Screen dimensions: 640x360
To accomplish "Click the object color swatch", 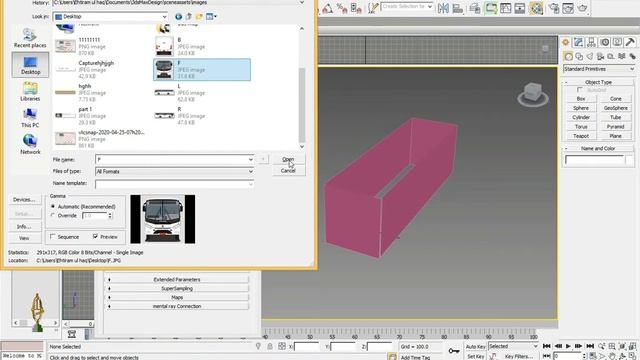I will (630, 160).
